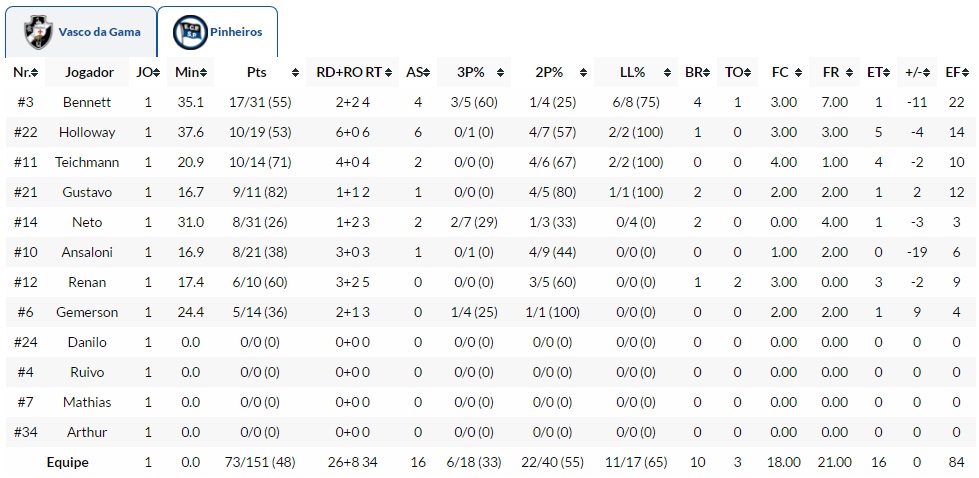Sort by +/- column sort icon

click(x=927, y=73)
